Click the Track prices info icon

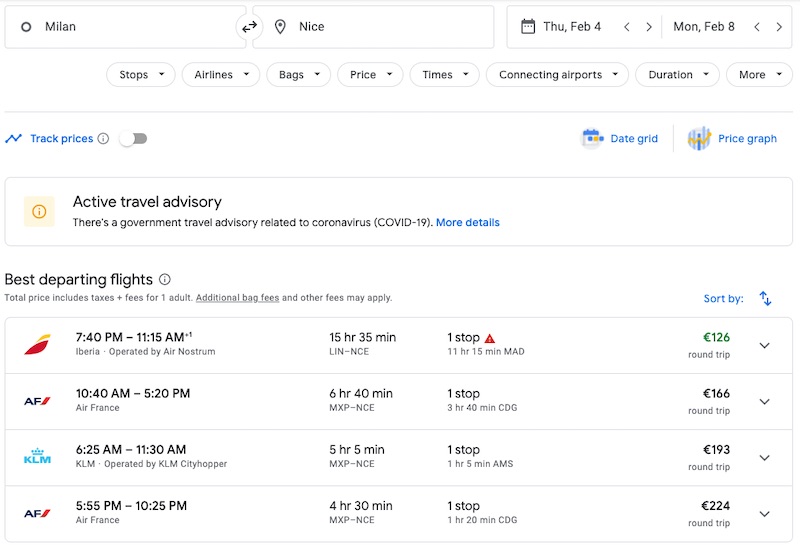tap(103, 139)
